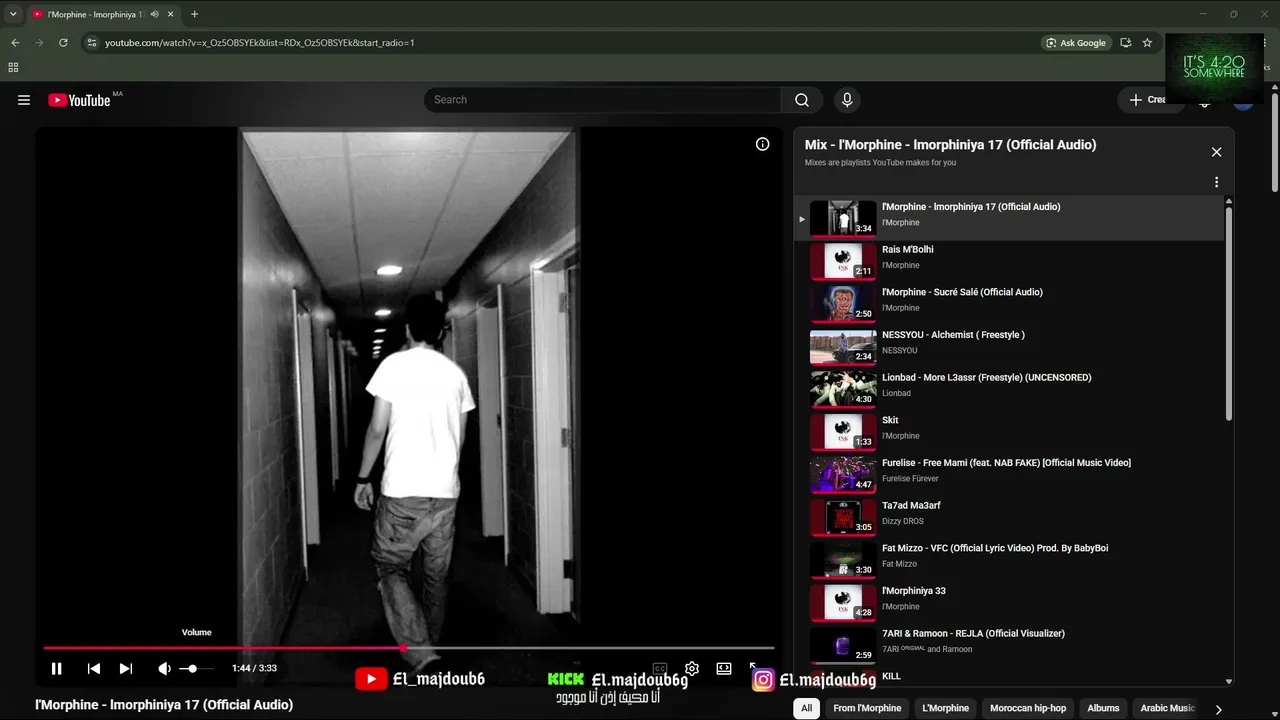Show video info card icon
Viewport: 1280px width, 720px height.
click(x=763, y=144)
